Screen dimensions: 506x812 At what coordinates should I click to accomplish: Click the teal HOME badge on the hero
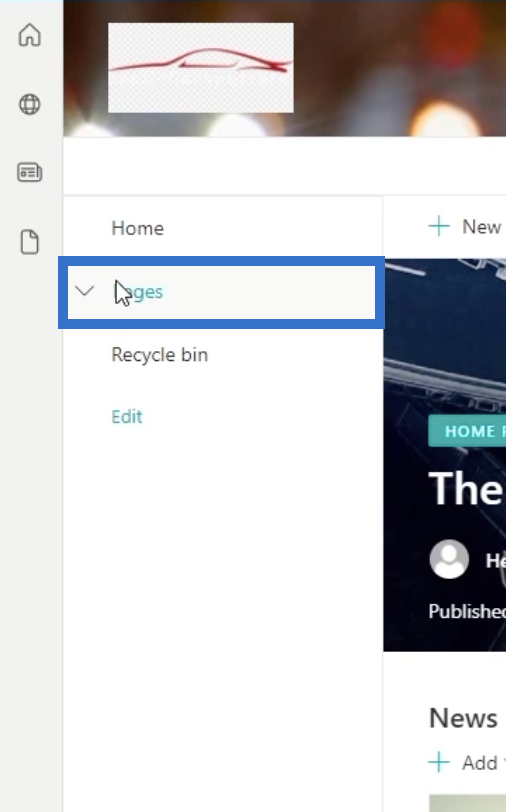[467, 431]
